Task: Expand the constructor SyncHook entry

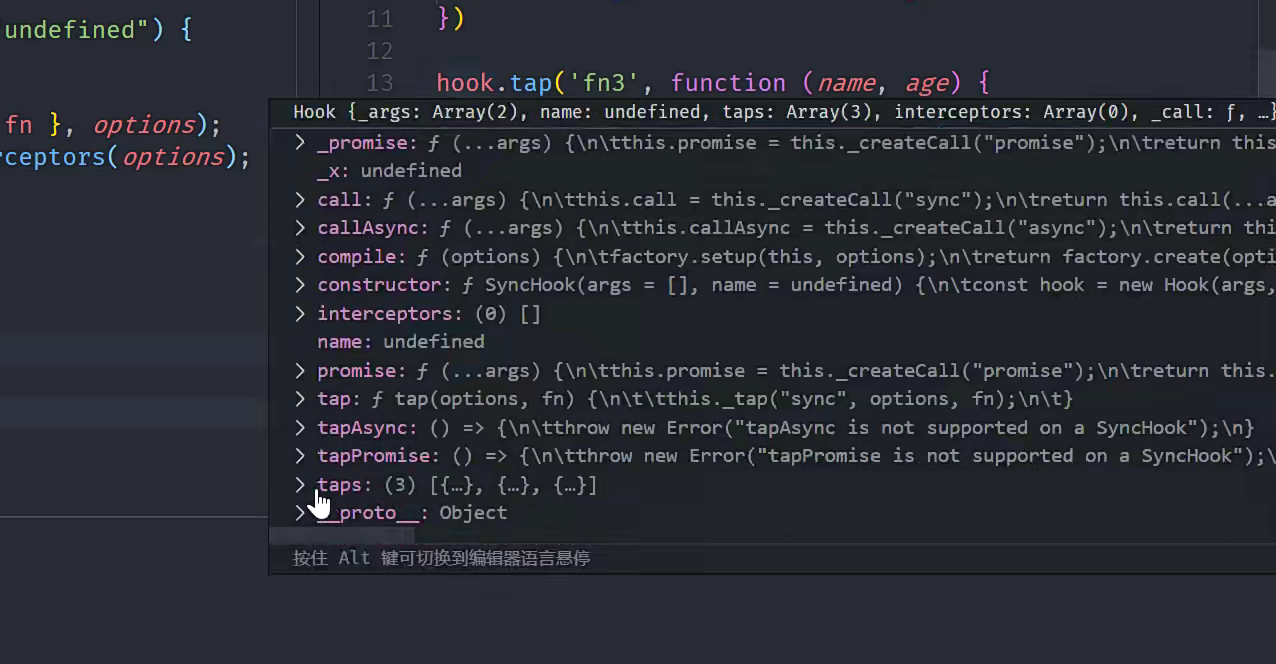Action: click(300, 285)
